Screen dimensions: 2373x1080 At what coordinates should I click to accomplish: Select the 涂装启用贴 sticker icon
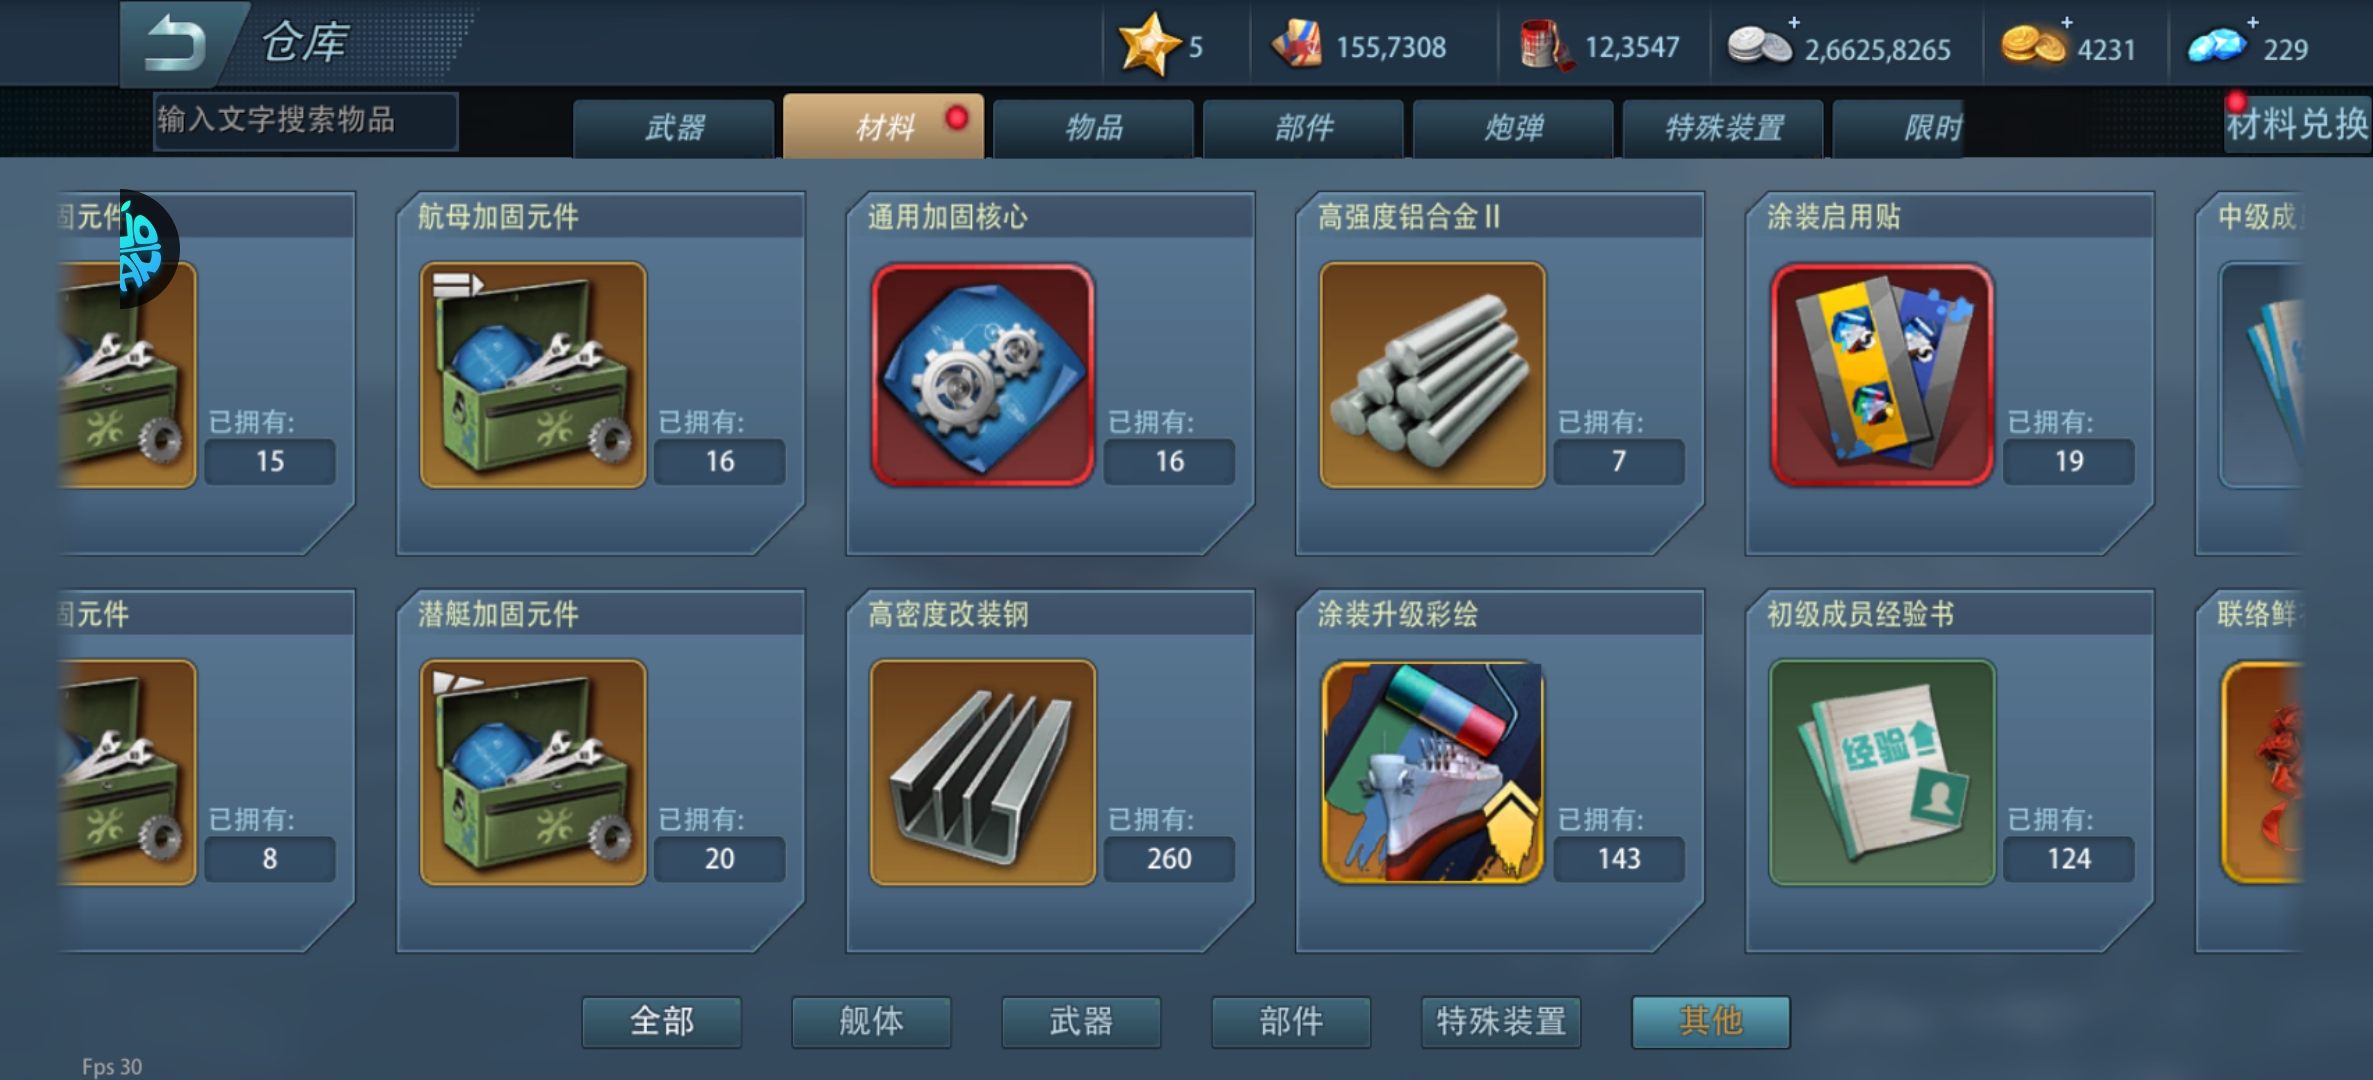click(x=1882, y=375)
